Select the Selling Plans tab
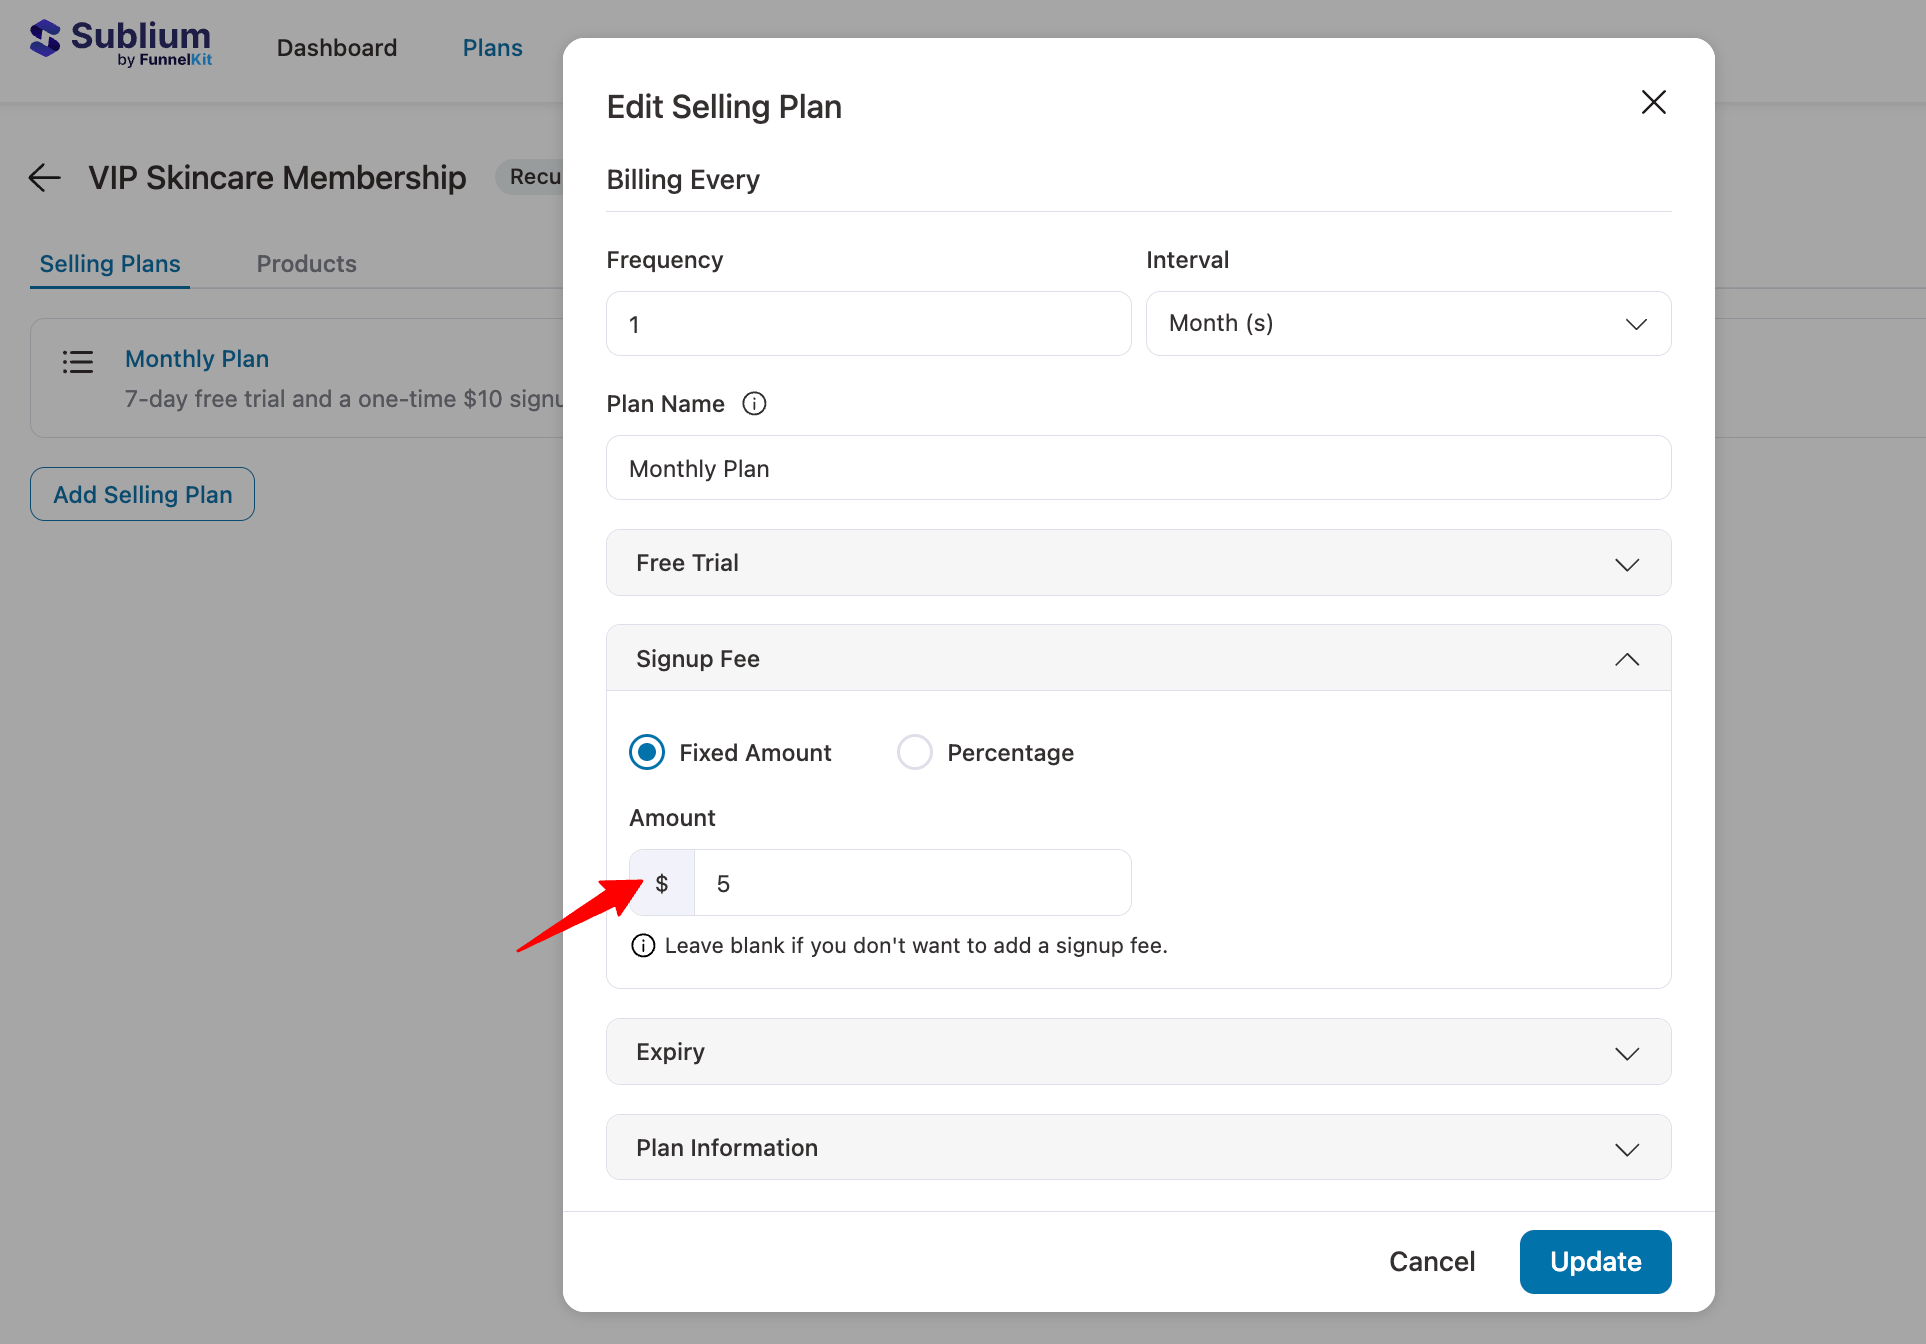The width and height of the screenshot is (1926, 1344). pos(109,263)
